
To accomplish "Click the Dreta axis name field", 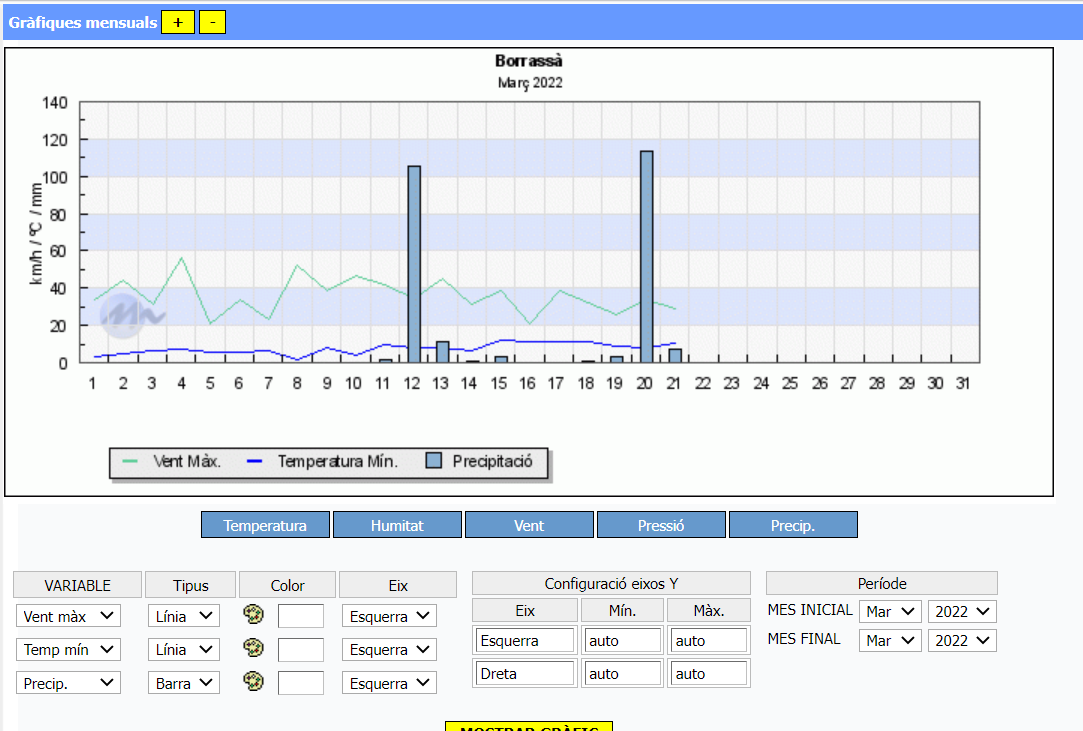I will tap(525, 674).
